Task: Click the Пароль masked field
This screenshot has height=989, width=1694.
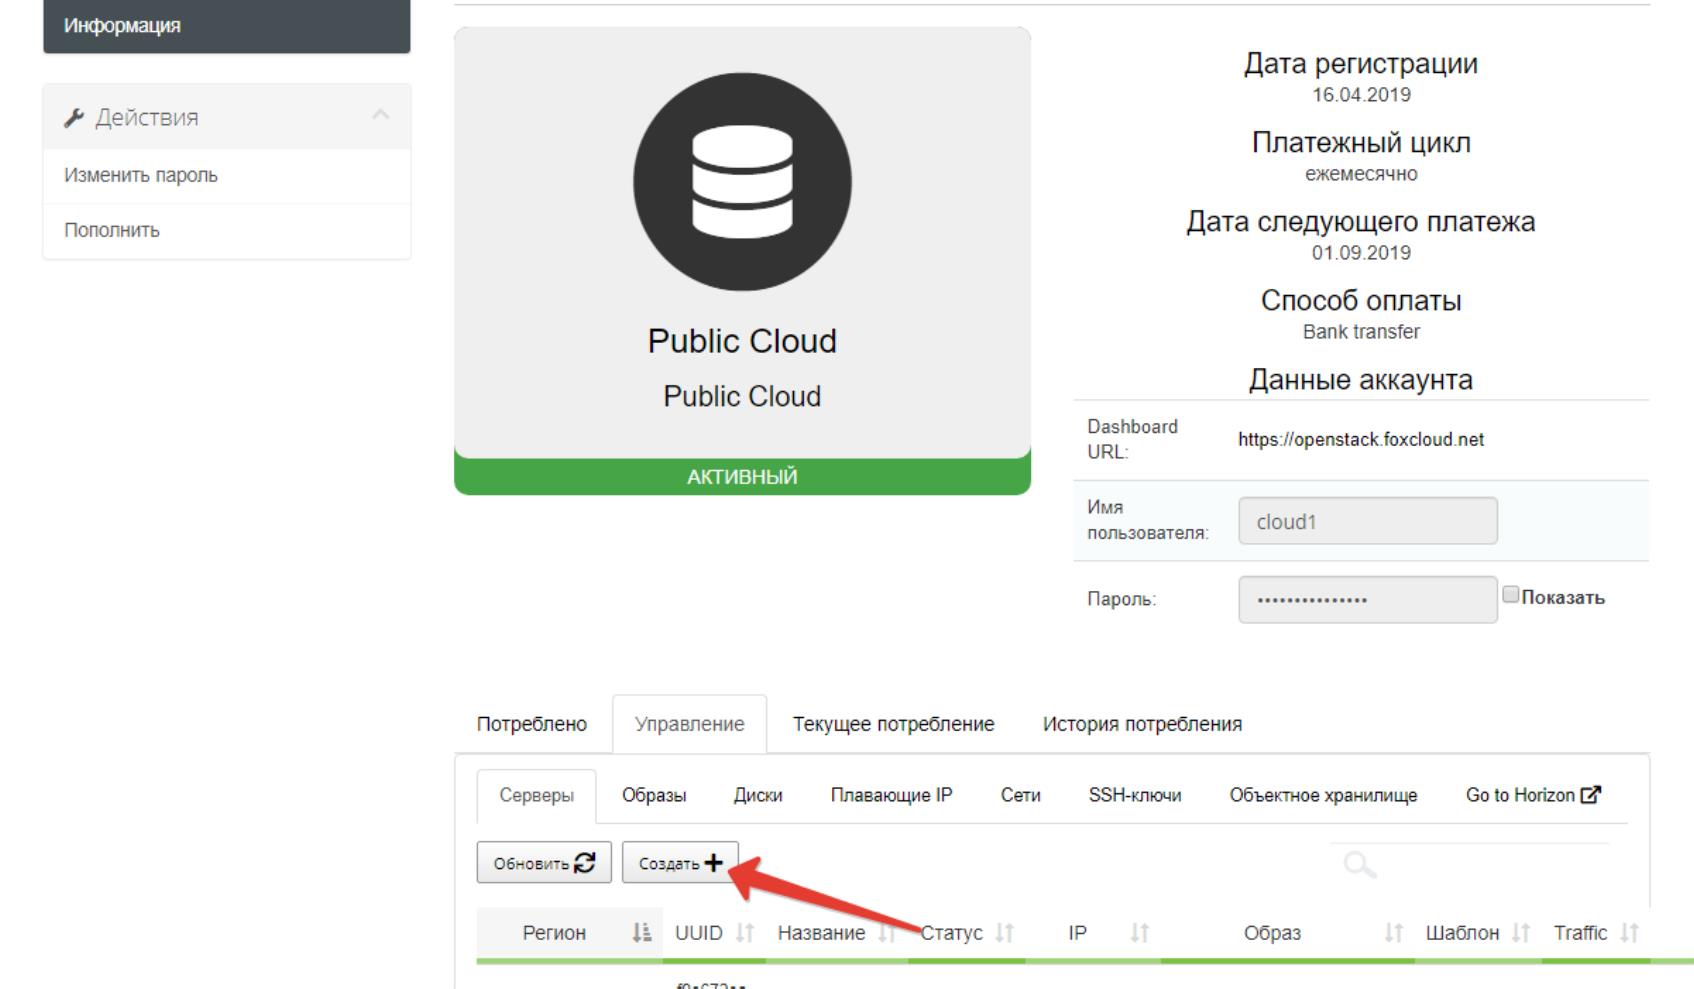Action: (x=1367, y=600)
